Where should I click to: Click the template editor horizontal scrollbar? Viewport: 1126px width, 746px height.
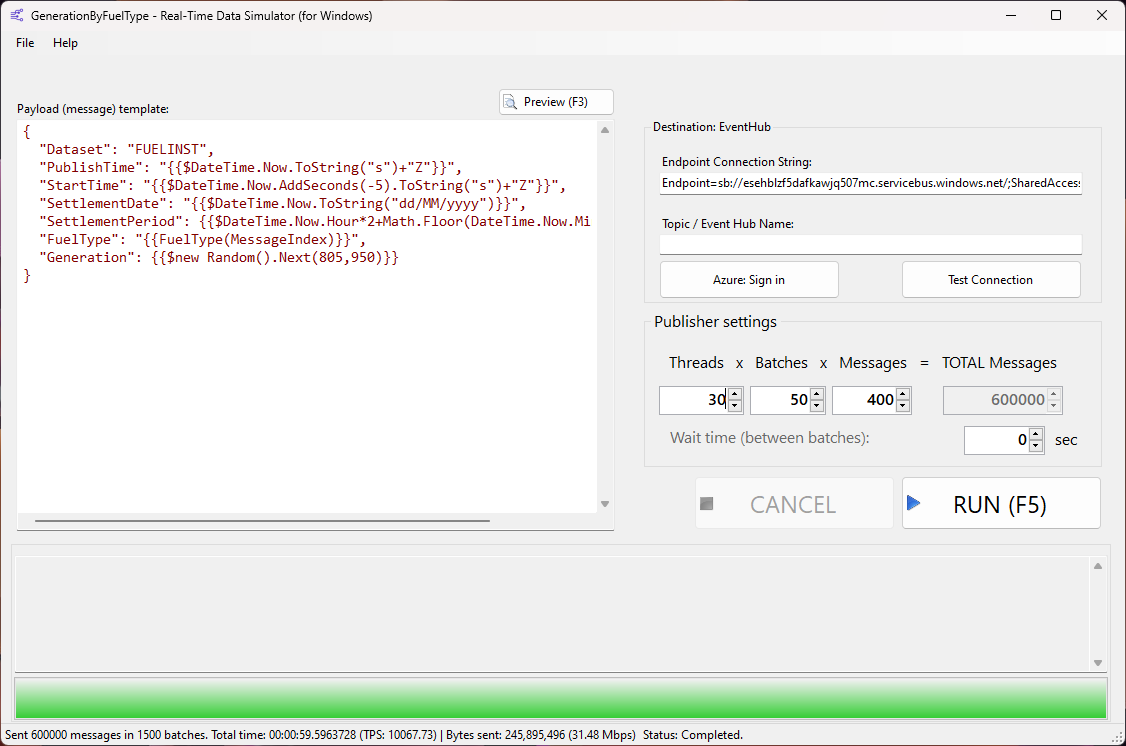(262, 521)
